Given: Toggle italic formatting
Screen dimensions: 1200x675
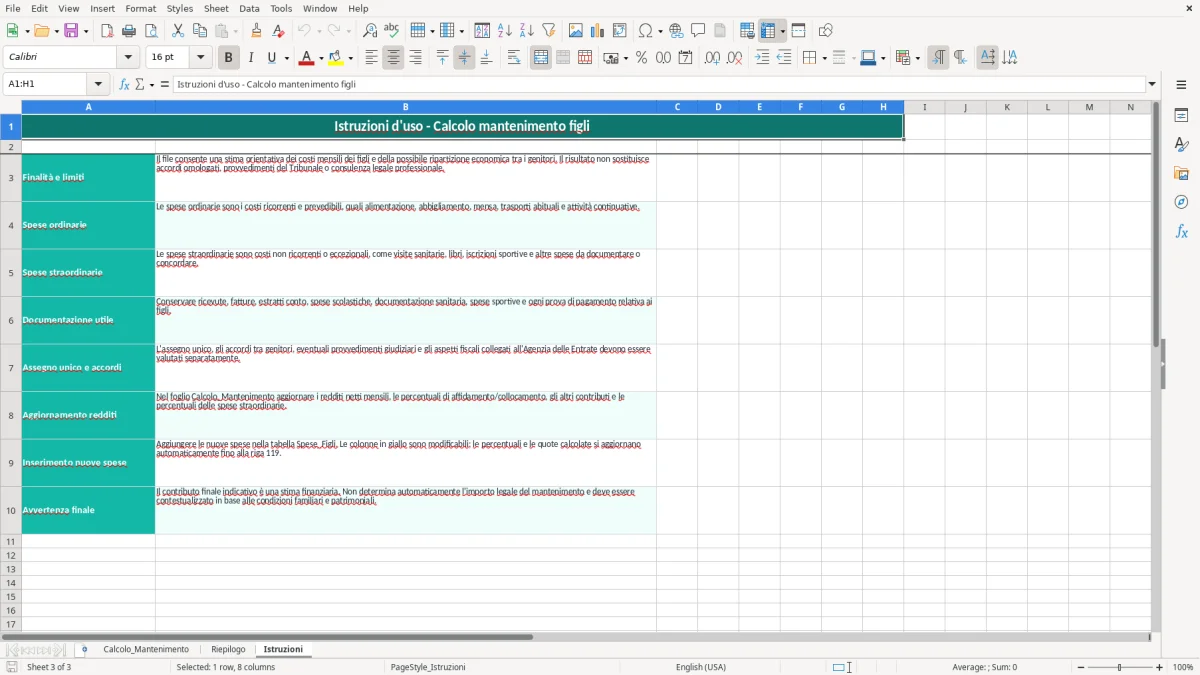Looking at the screenshot, I should [x=250, y=58].
